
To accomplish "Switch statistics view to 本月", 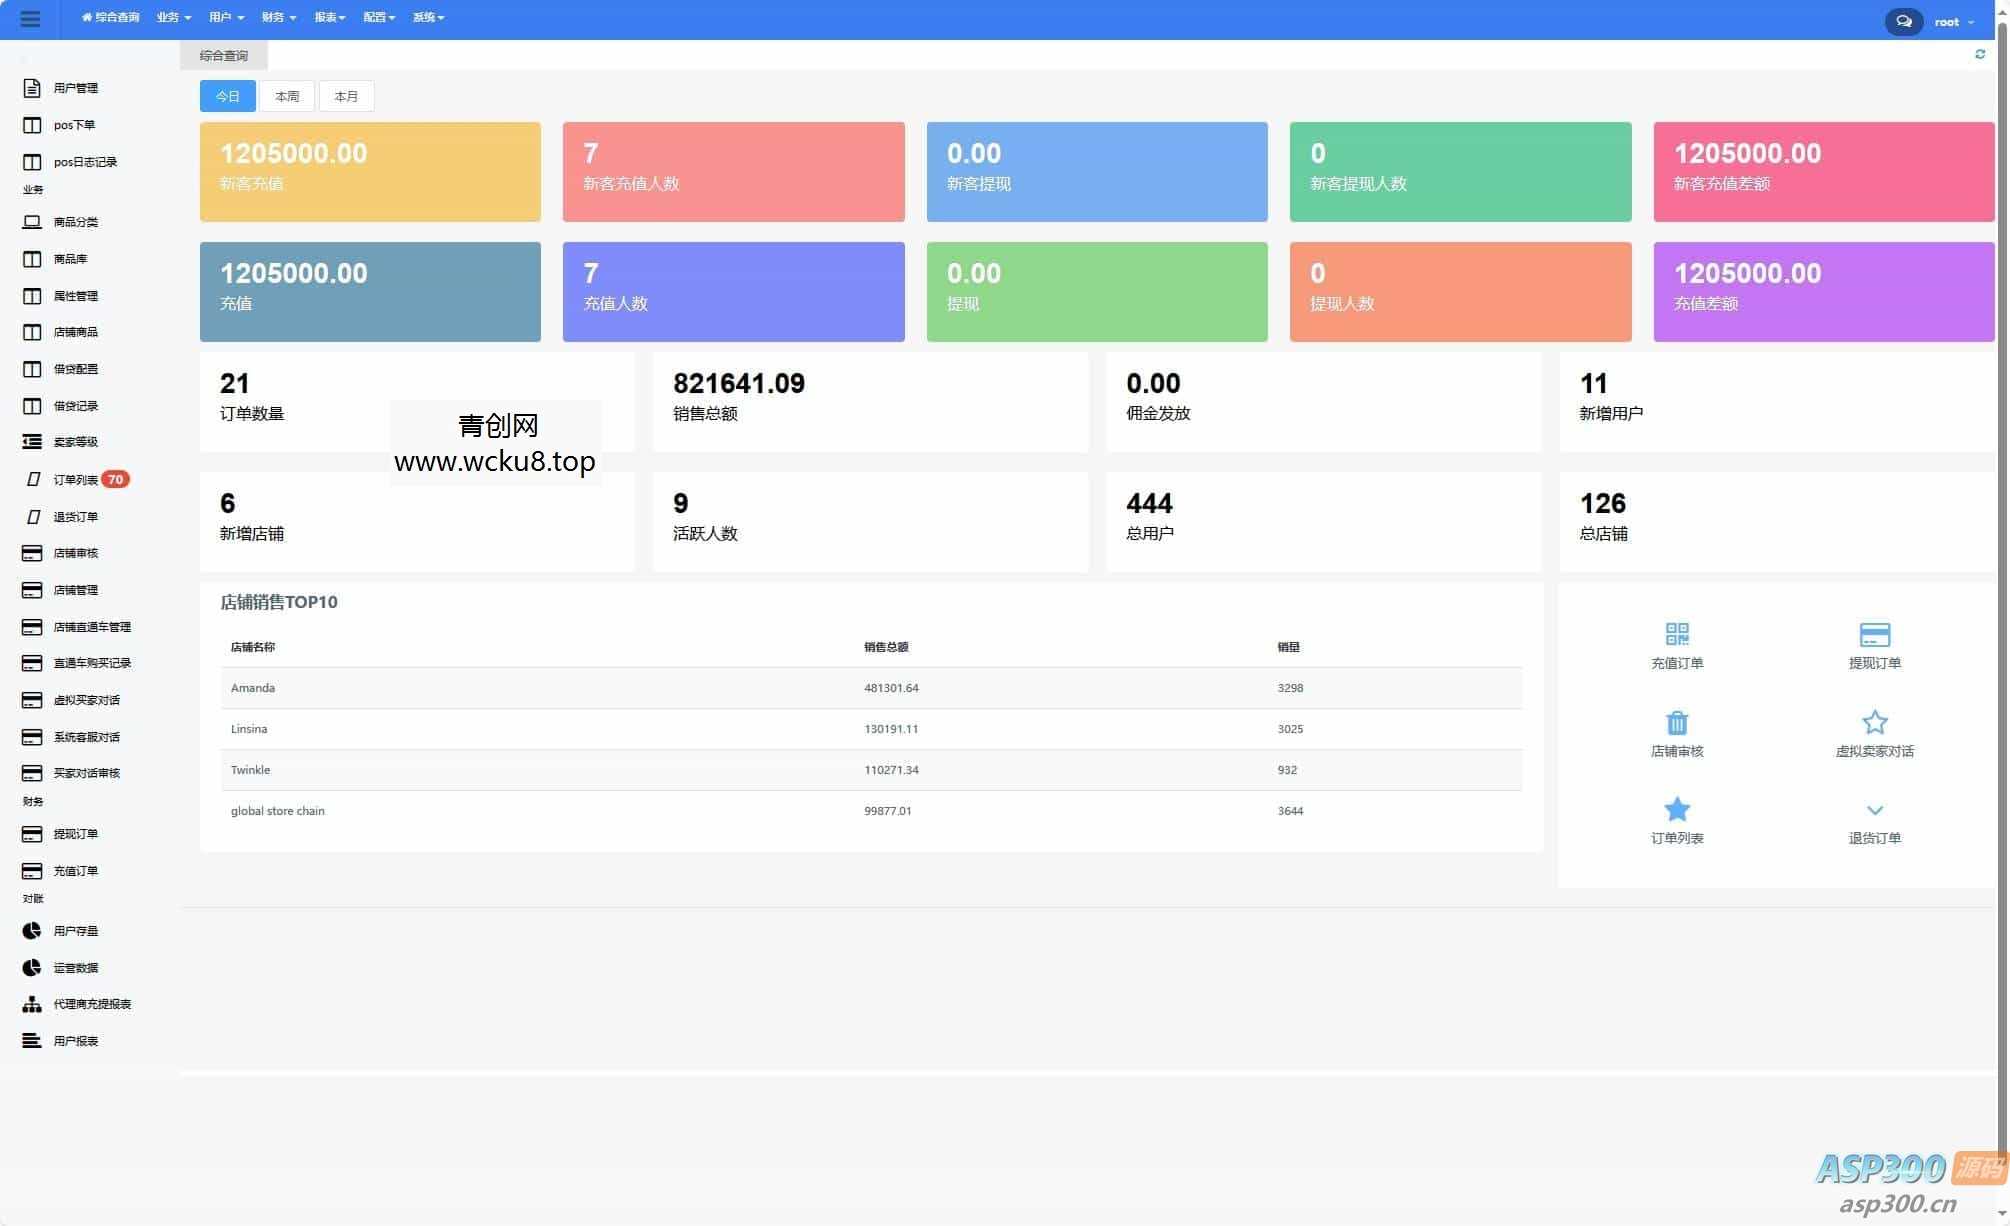I will coord(347,96).
